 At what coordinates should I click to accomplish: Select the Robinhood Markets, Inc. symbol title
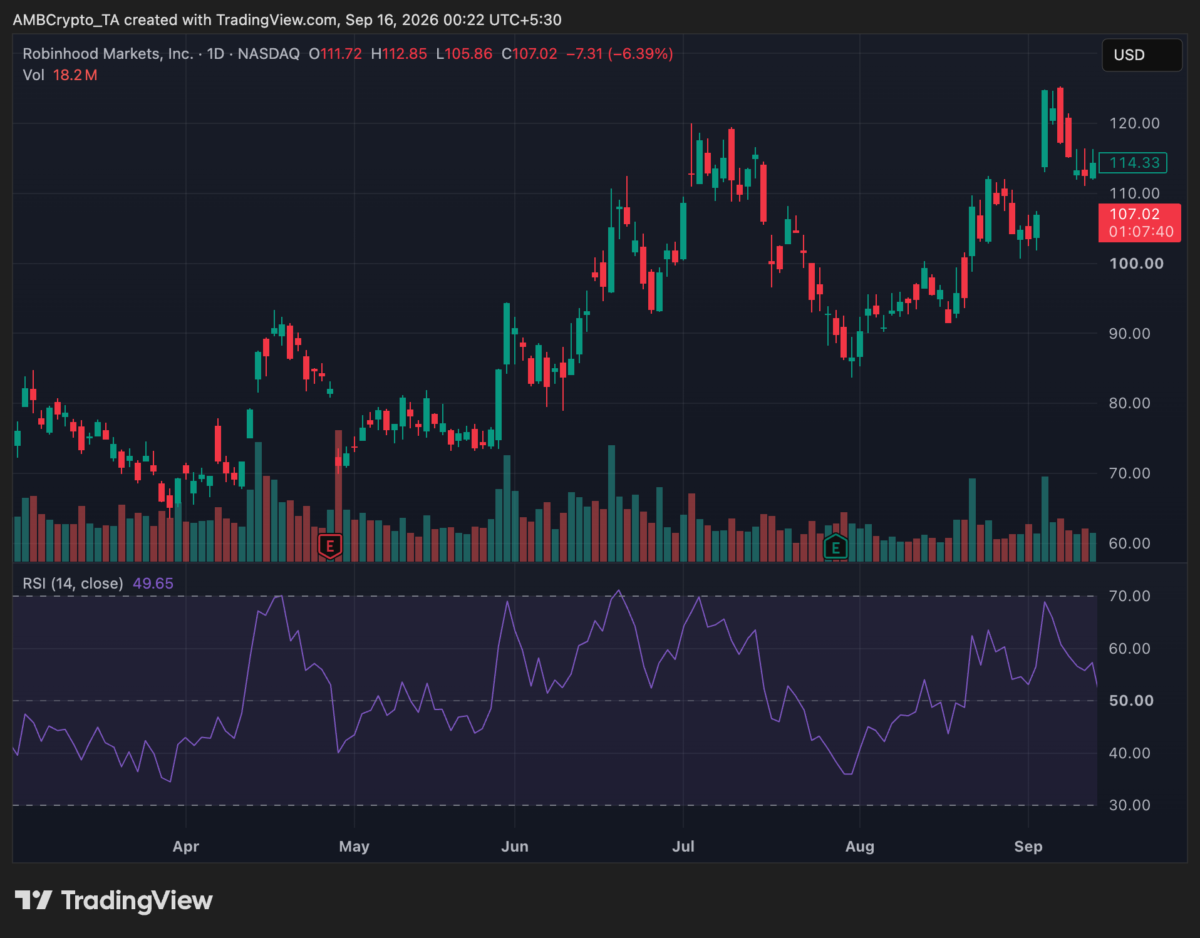point(108,54)
